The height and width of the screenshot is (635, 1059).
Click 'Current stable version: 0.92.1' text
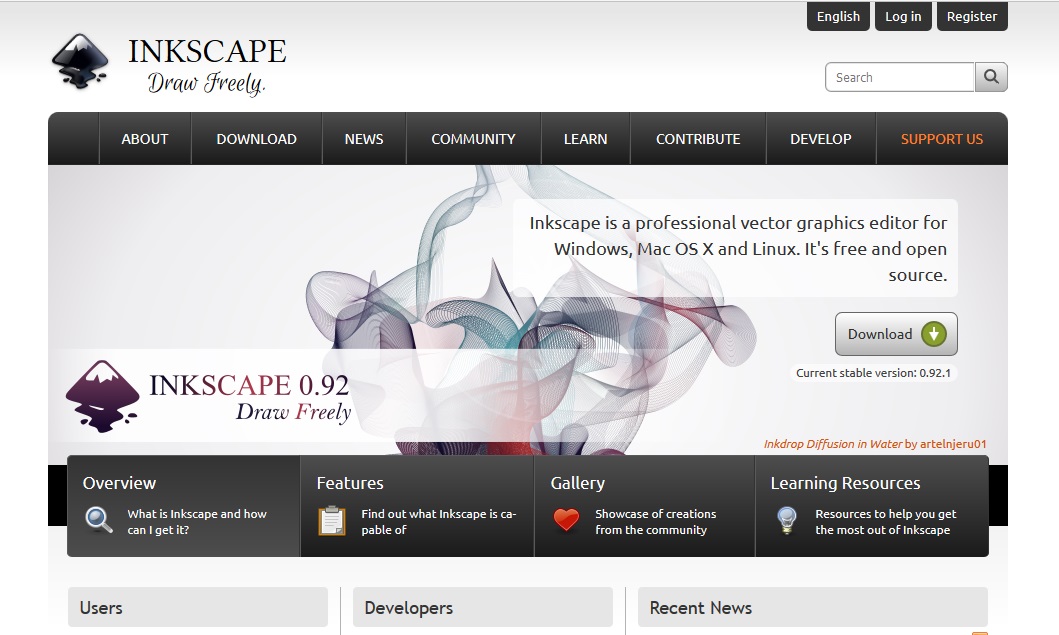pyautogui.click(x=873, y=373)
